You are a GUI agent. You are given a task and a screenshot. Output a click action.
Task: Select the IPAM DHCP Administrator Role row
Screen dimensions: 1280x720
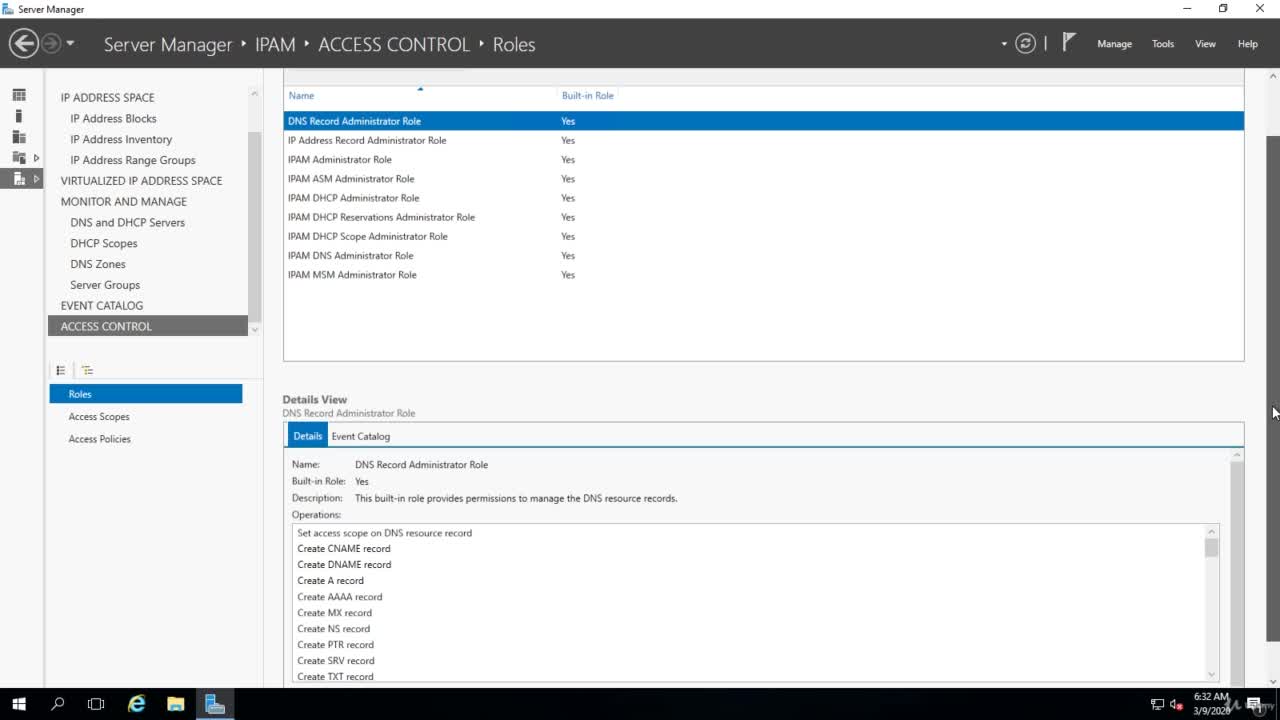click(764, 198)
